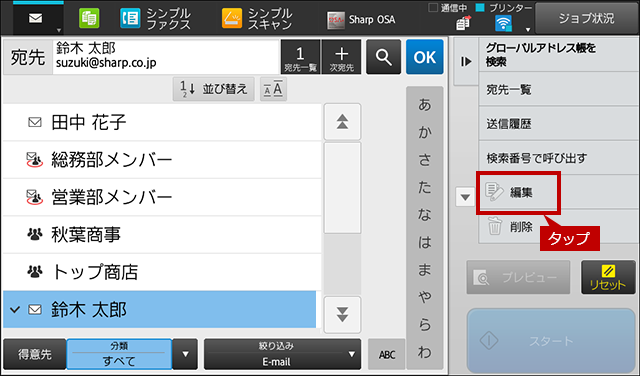Screen dimensions: 640x376
Task: Select トップ商店 entry
Action: (x=162, y=272)
